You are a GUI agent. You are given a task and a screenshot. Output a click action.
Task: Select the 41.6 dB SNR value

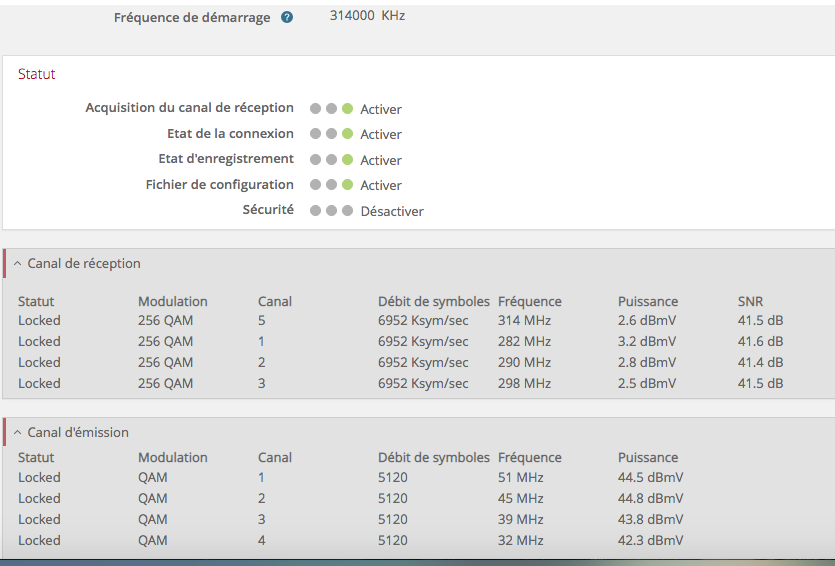pyautogui.click(x=760, y=341)
